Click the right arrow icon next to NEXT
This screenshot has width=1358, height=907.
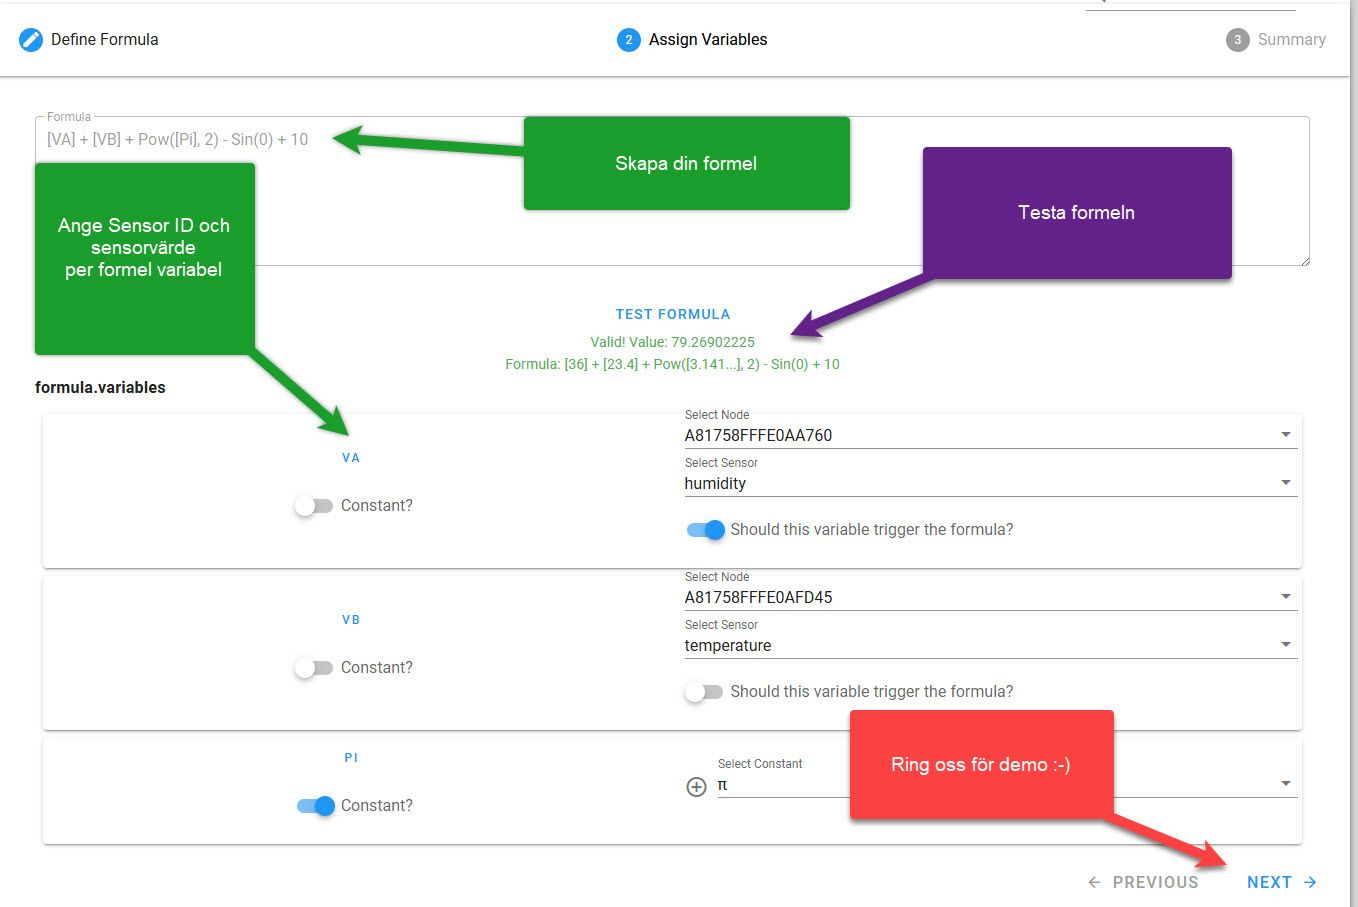pos(1310,882)
